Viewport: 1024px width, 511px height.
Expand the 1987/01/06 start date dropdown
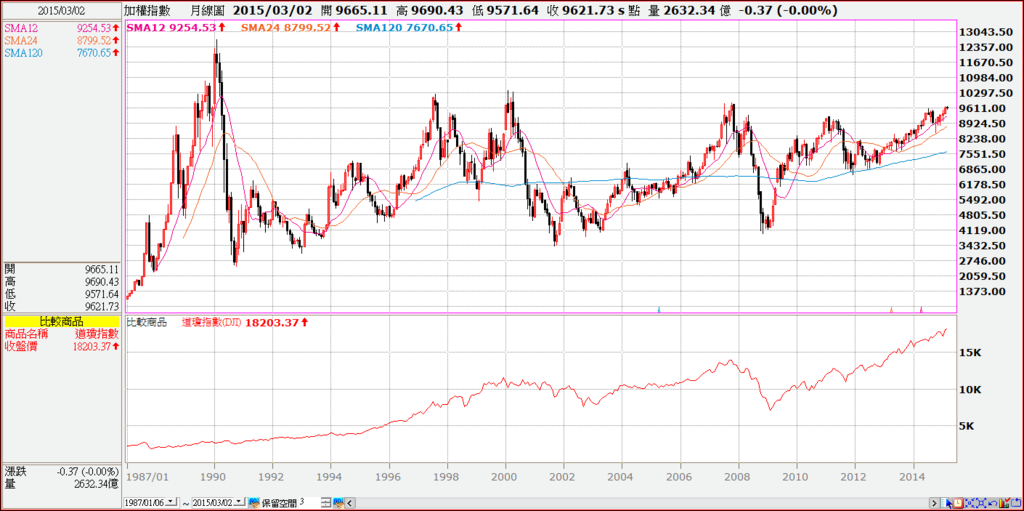coord(171,502)
